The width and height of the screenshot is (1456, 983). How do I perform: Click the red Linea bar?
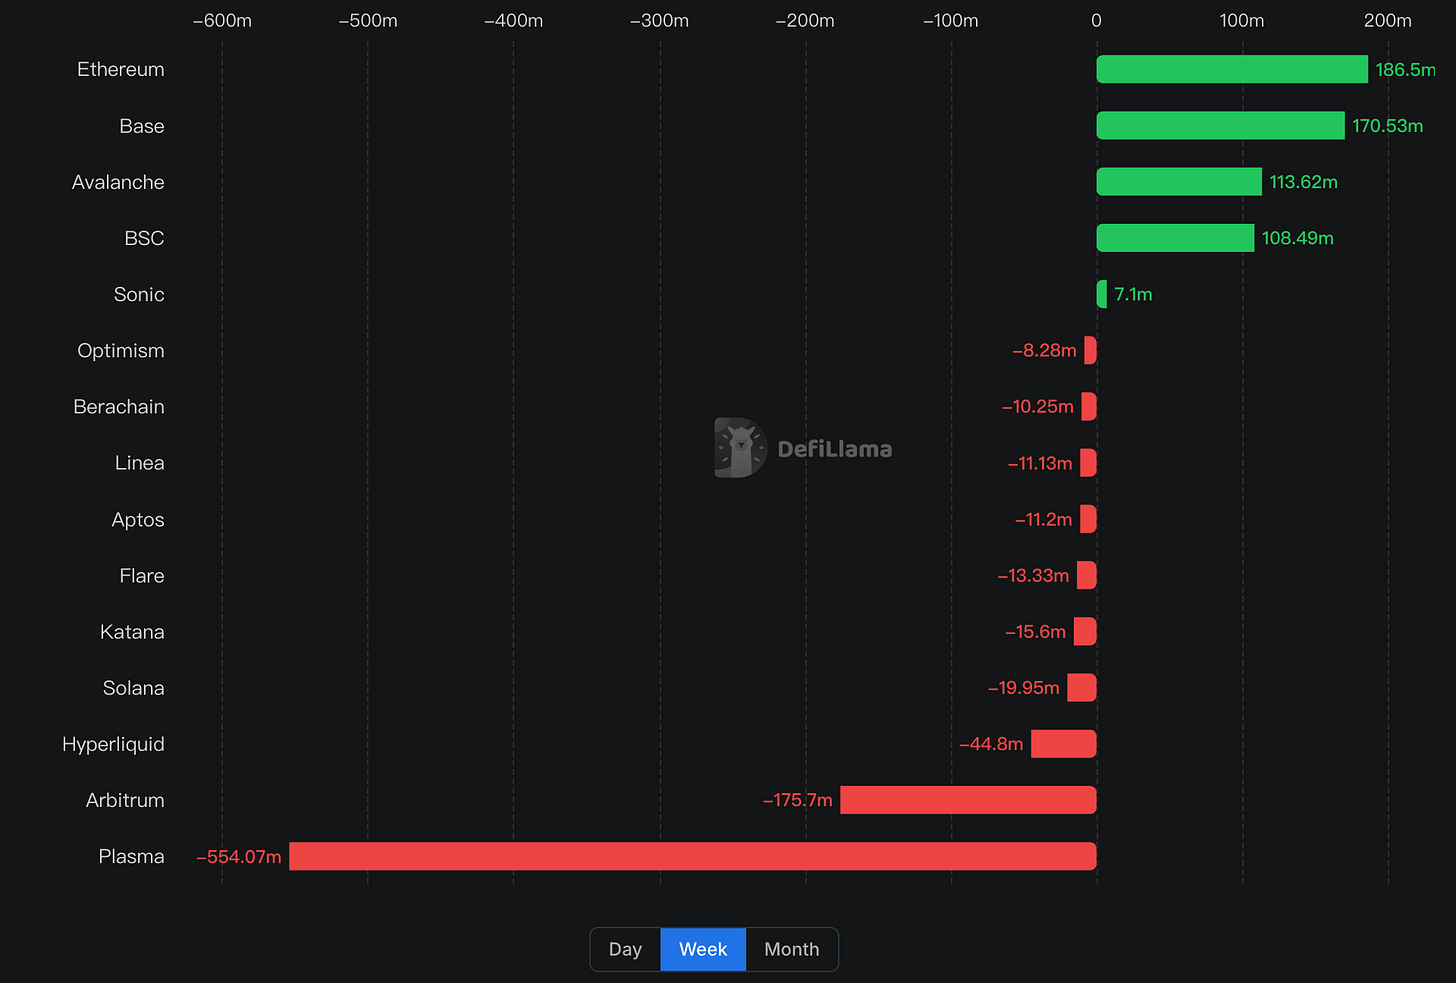(1089, 463)
